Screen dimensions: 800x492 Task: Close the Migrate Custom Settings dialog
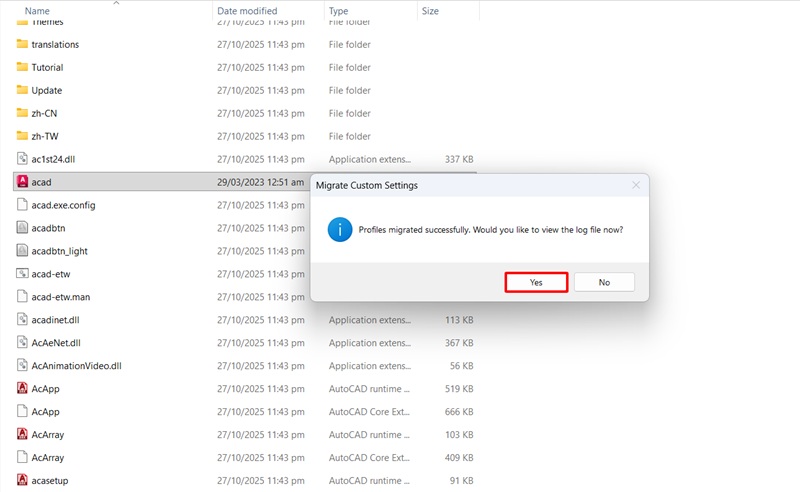(635, 185)
